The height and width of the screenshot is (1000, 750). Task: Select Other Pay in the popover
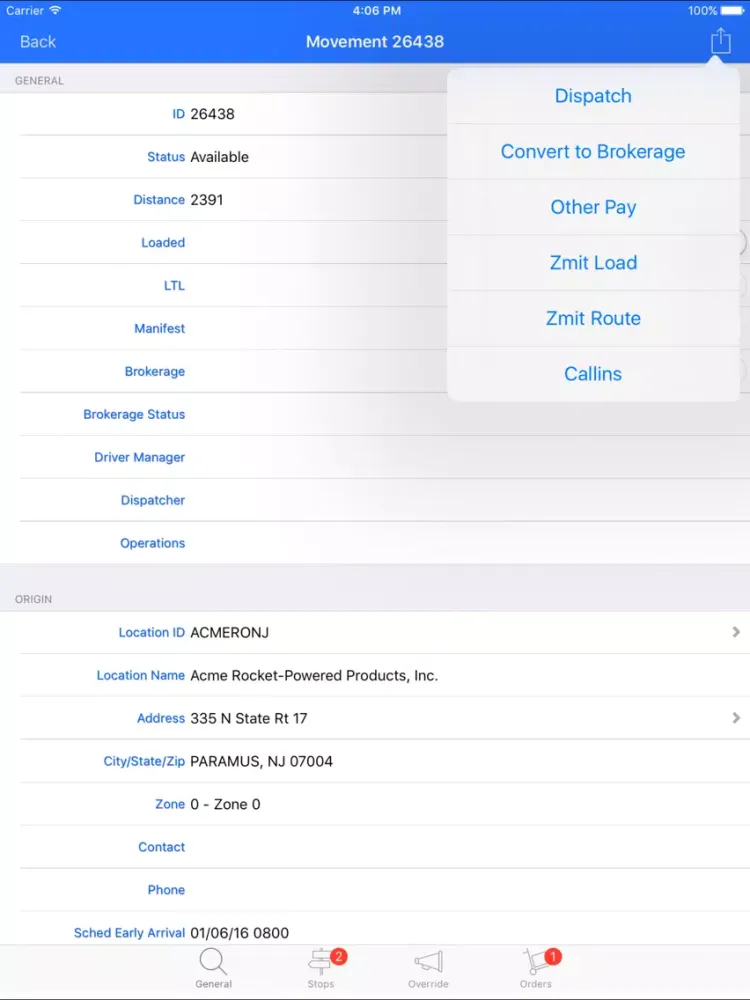click(x=593, y=207)
